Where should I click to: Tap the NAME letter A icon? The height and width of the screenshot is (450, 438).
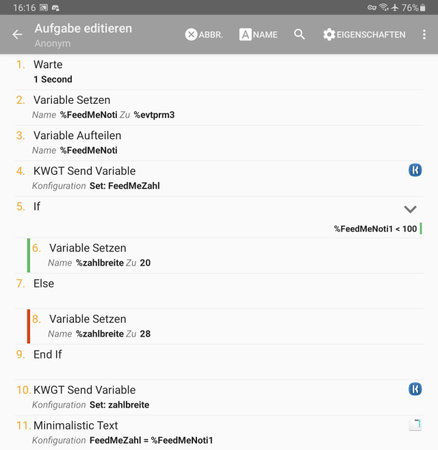coord(245,34)
